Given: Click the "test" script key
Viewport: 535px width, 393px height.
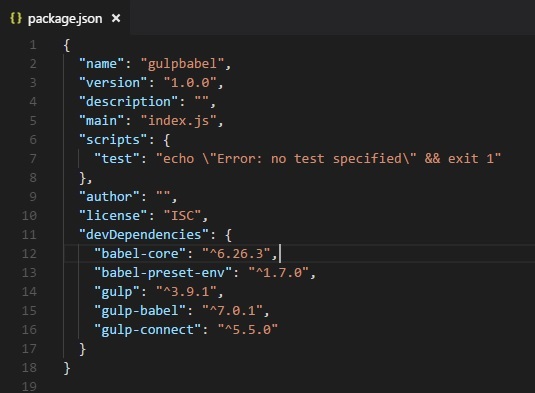Looking at the screenshot, I should pos(117,159).
